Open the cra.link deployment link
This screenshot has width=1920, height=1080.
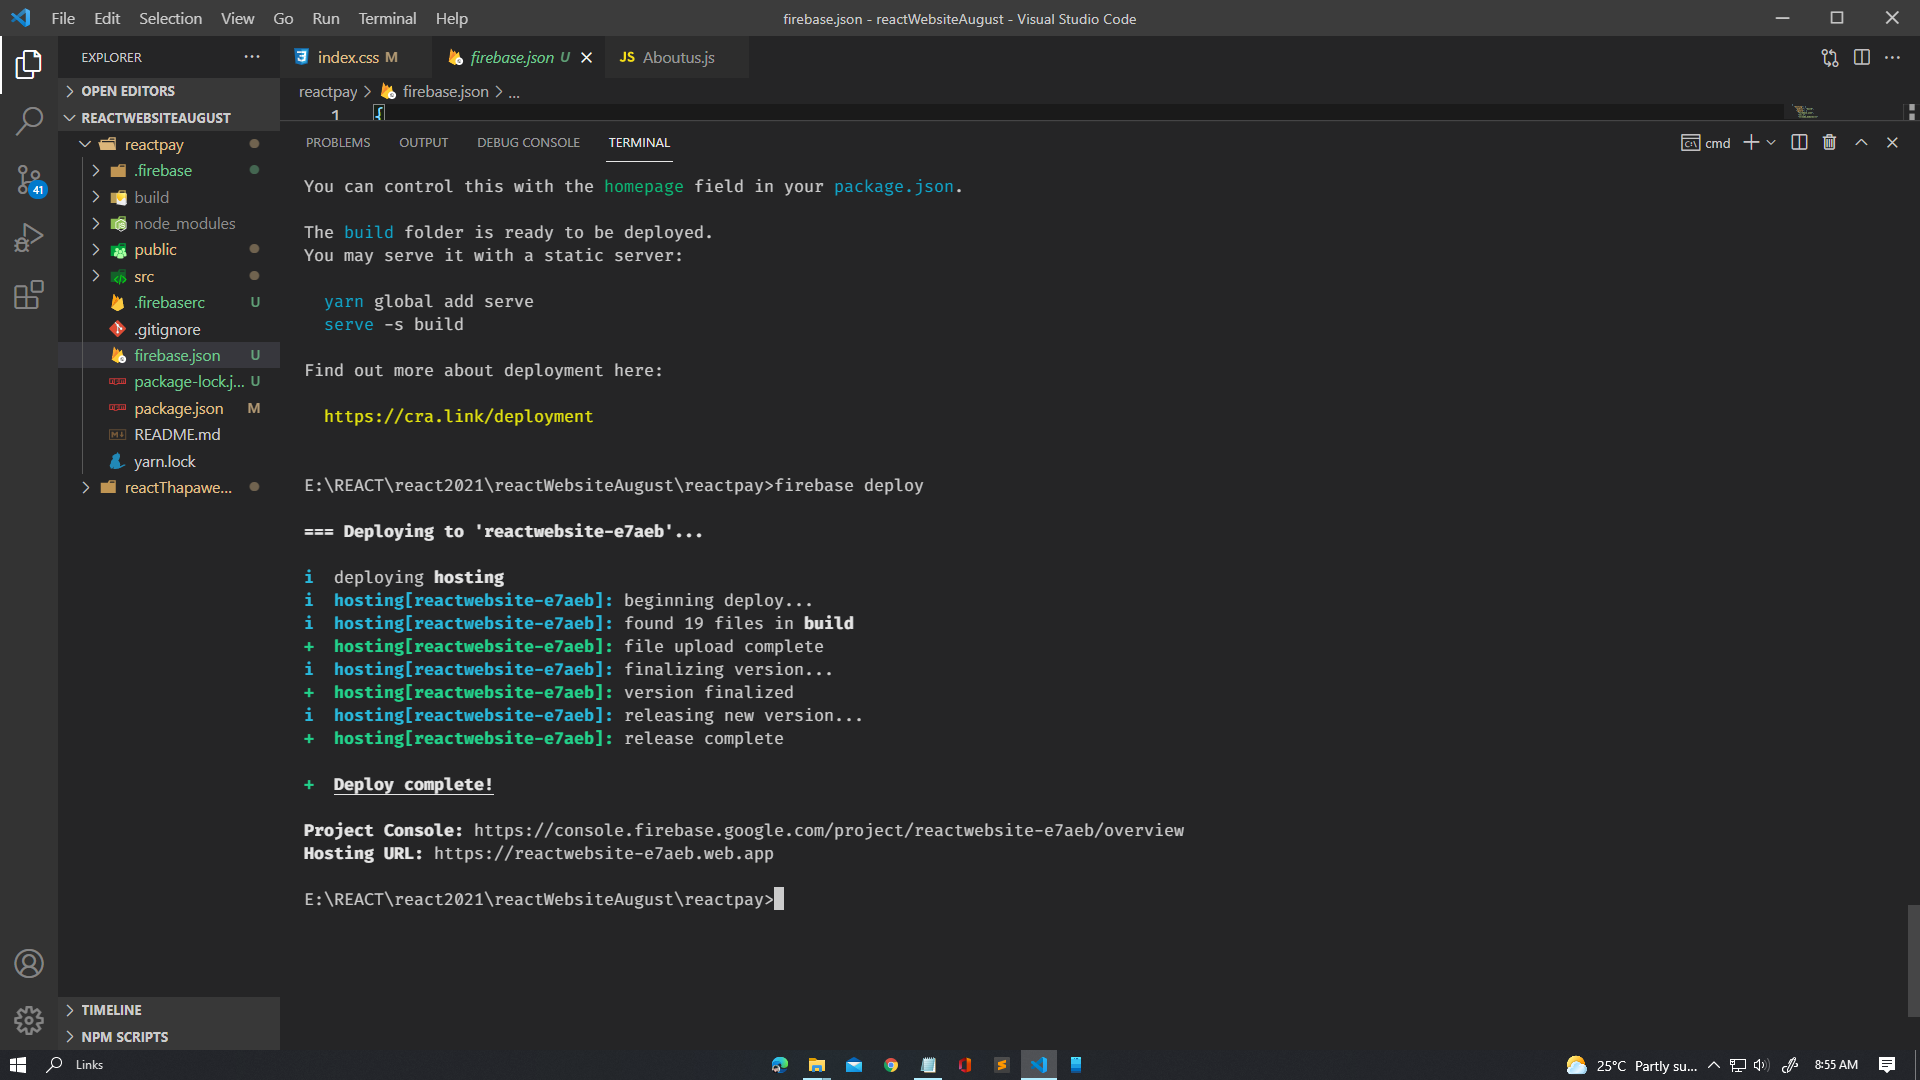pyautogui.click(x=458, y=416)
